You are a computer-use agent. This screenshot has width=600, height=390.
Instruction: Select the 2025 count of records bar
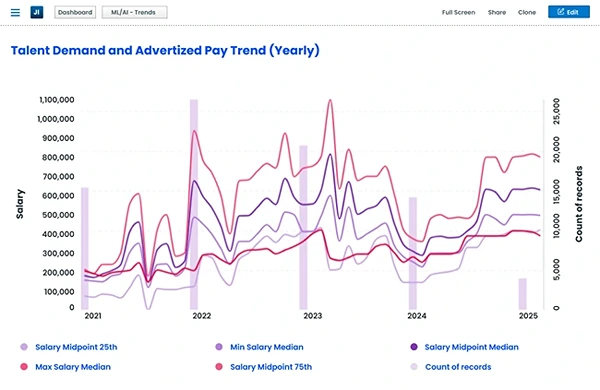522,294
